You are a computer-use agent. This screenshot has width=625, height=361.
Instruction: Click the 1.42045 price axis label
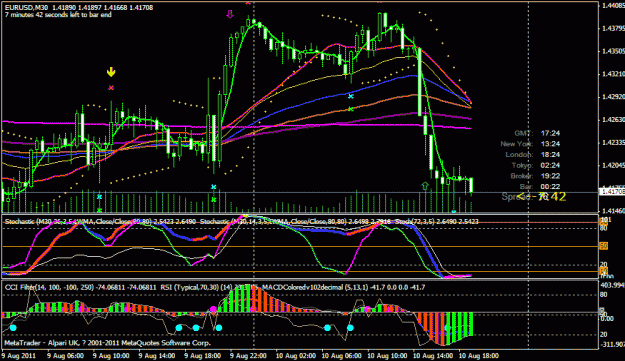coord(613,165)
